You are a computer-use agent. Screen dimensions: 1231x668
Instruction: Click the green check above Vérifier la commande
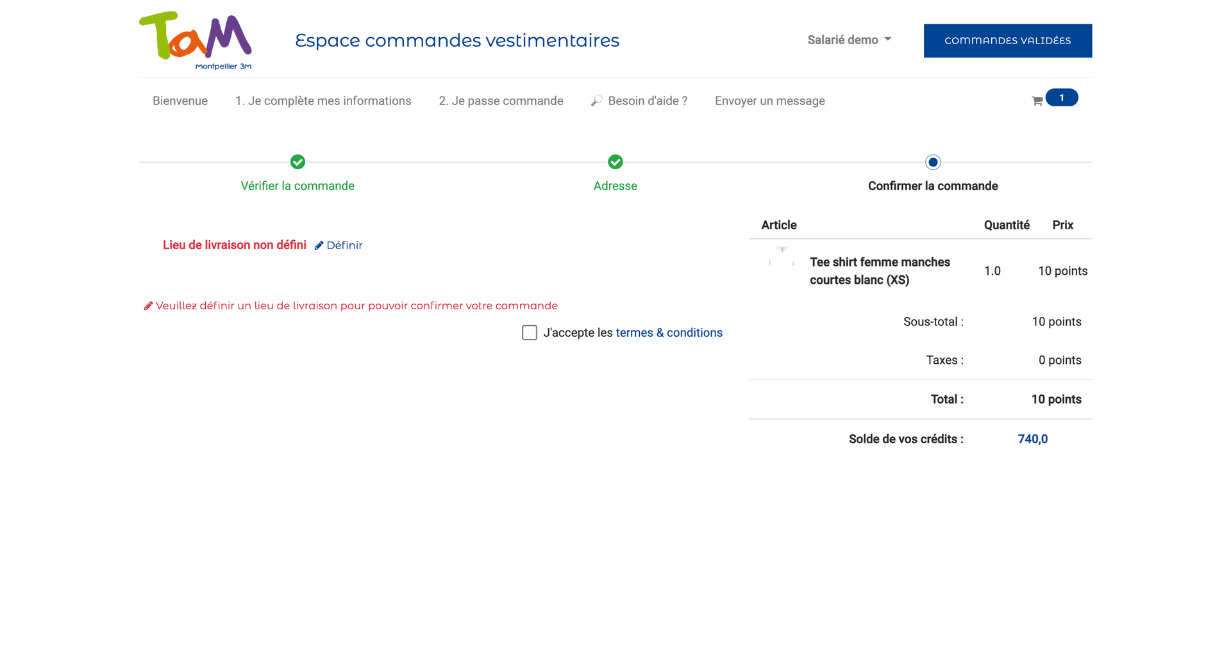click(x=298, y=162)
